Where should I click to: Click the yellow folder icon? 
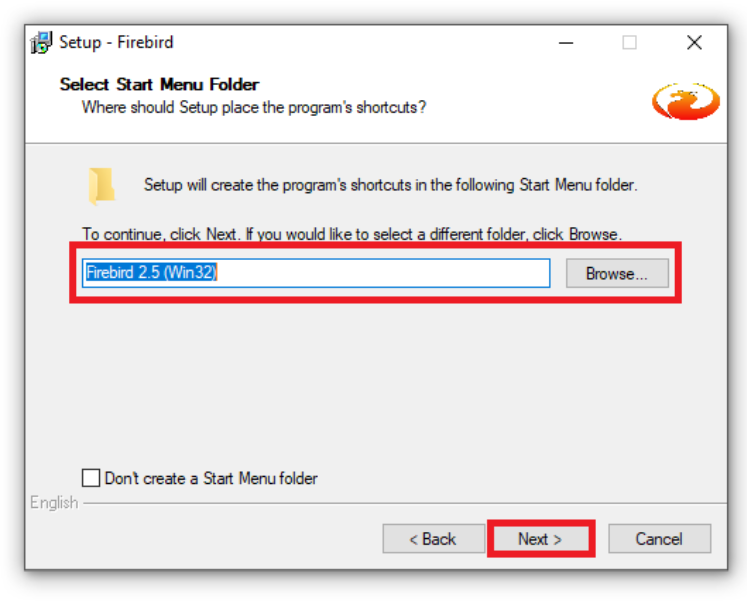101,186
